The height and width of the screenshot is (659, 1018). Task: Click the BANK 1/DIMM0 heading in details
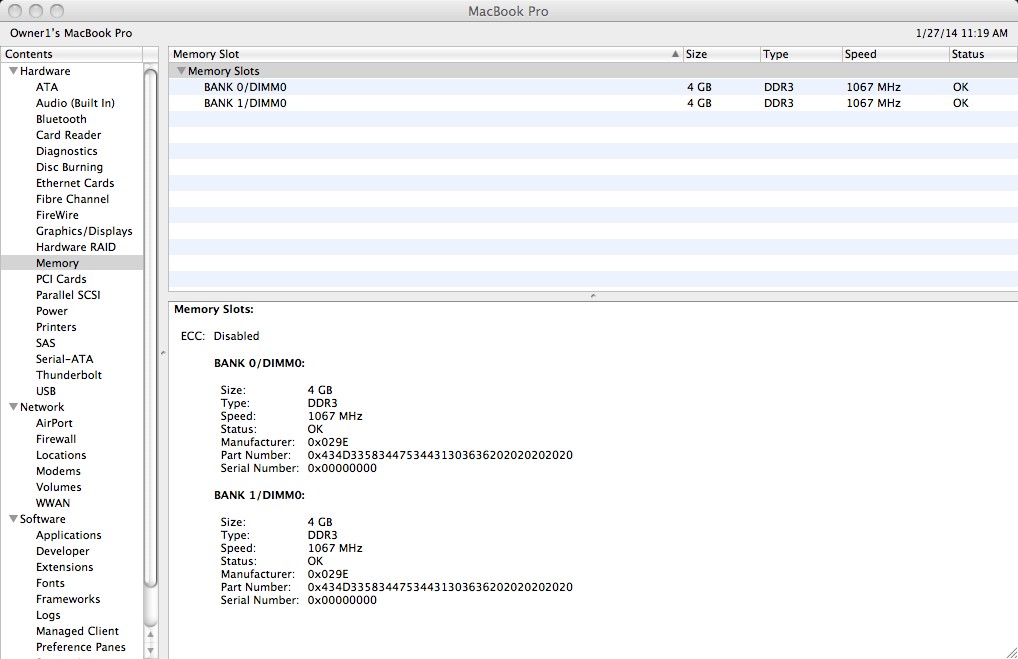pos(259,495)
